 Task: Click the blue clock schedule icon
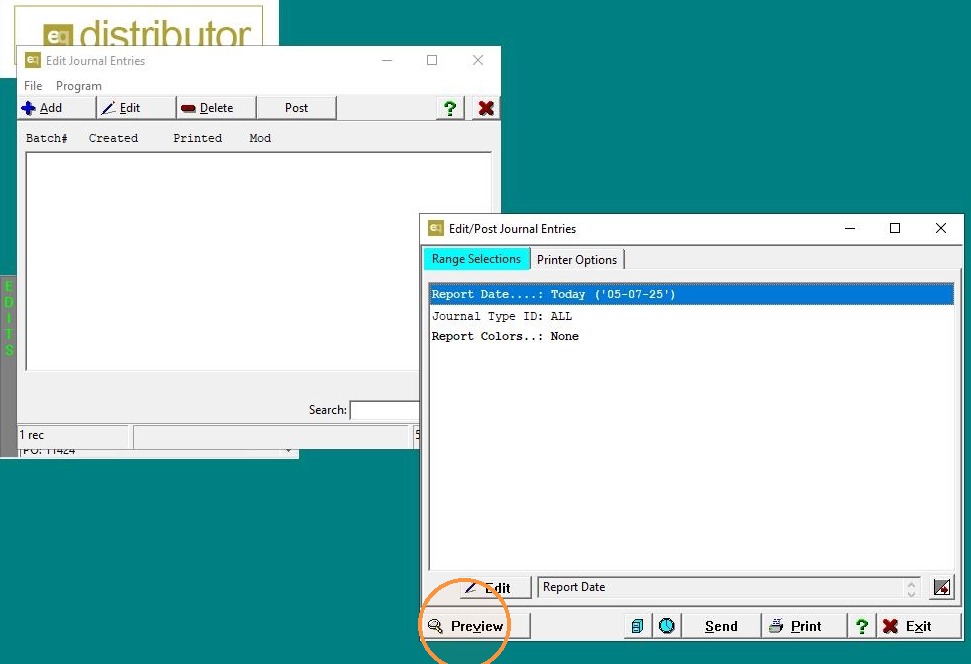coord(667,626)
